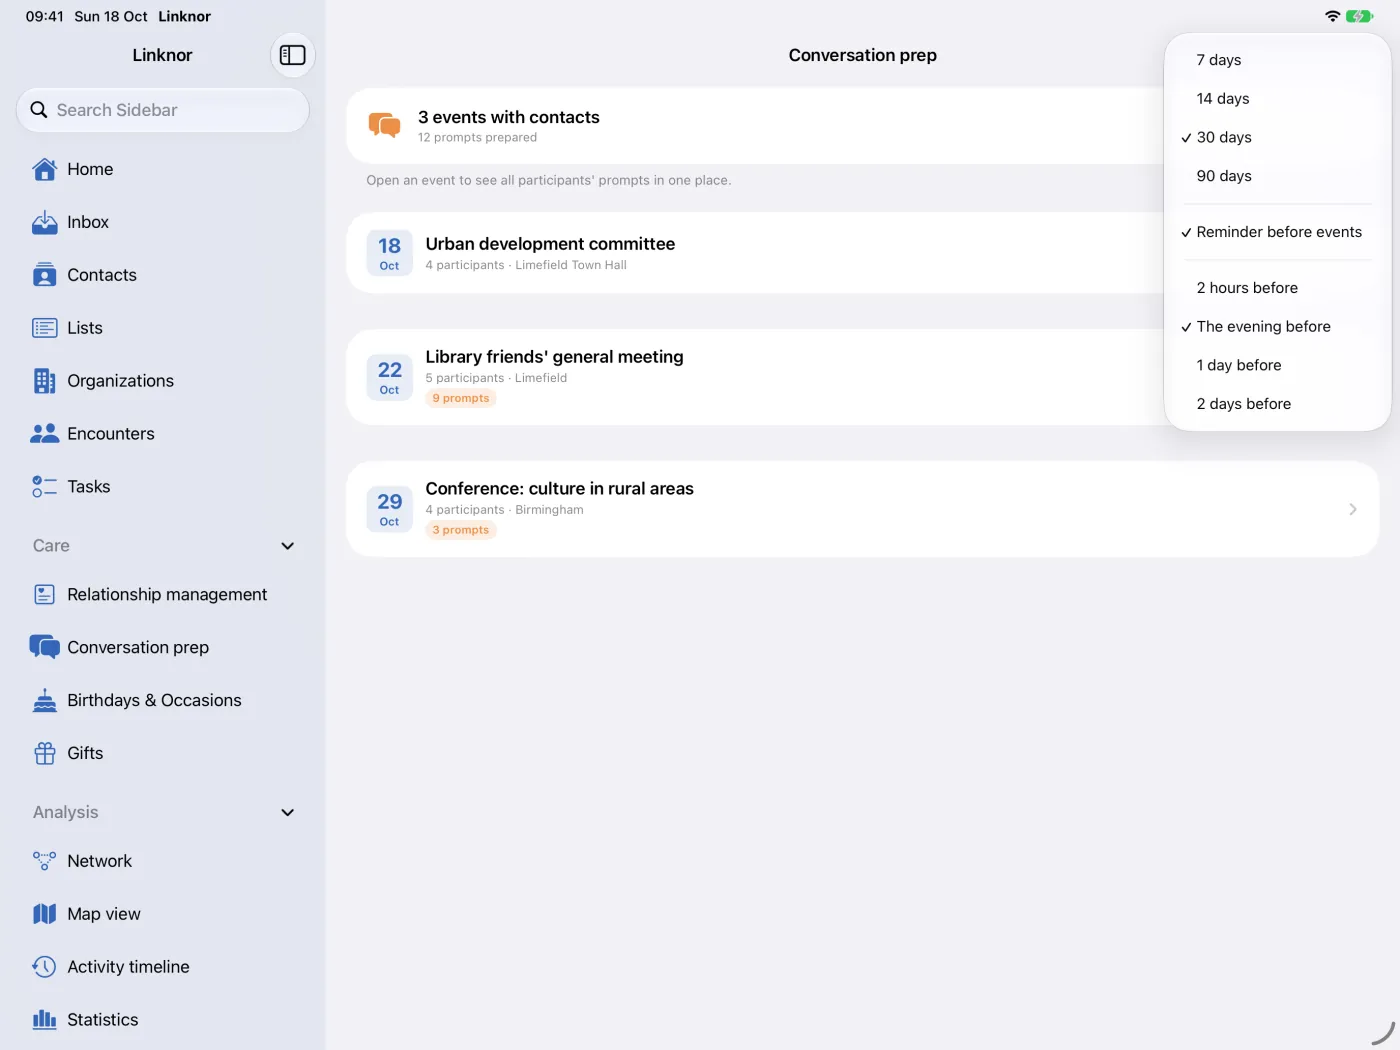
Task: Click the Conversation prep page title
Action: tap(863, 55)
